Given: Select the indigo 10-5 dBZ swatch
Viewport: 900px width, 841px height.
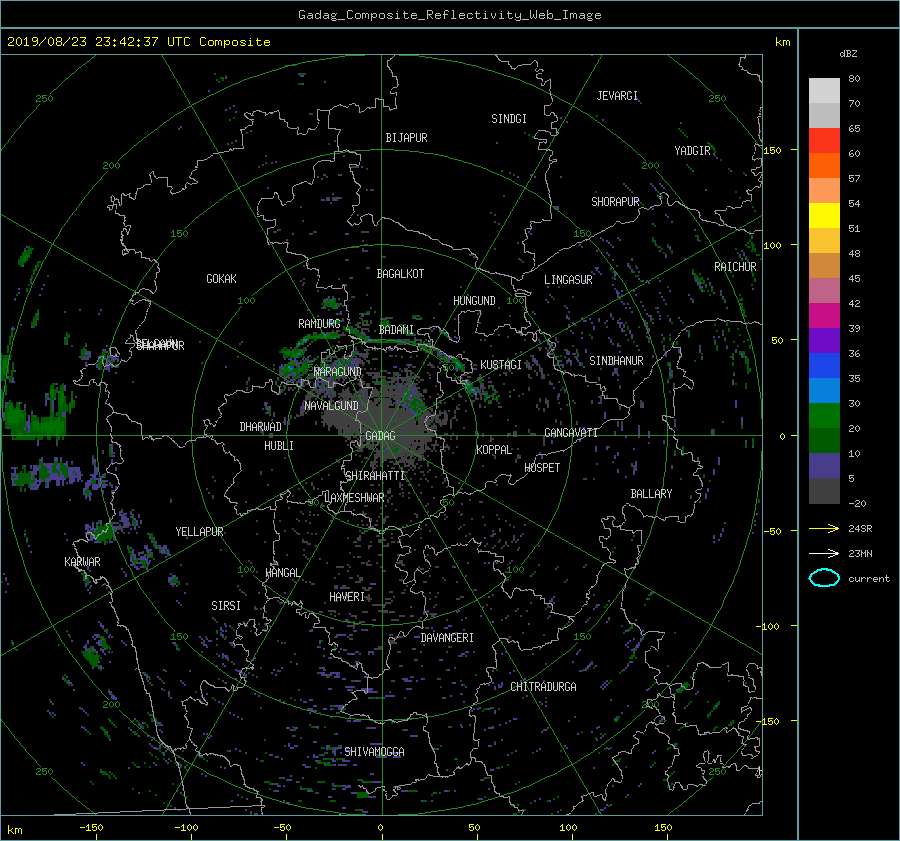Looking at the screenshot, I should pos(824,466).
